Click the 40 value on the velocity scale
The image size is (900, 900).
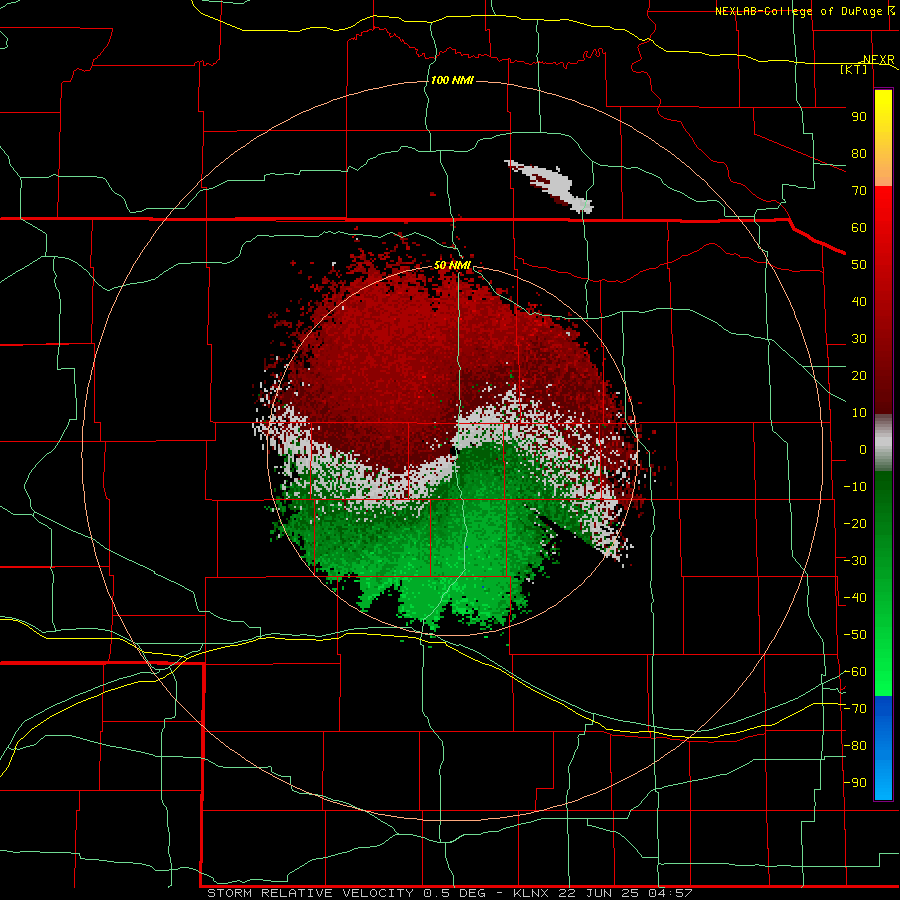click(859, 302)
